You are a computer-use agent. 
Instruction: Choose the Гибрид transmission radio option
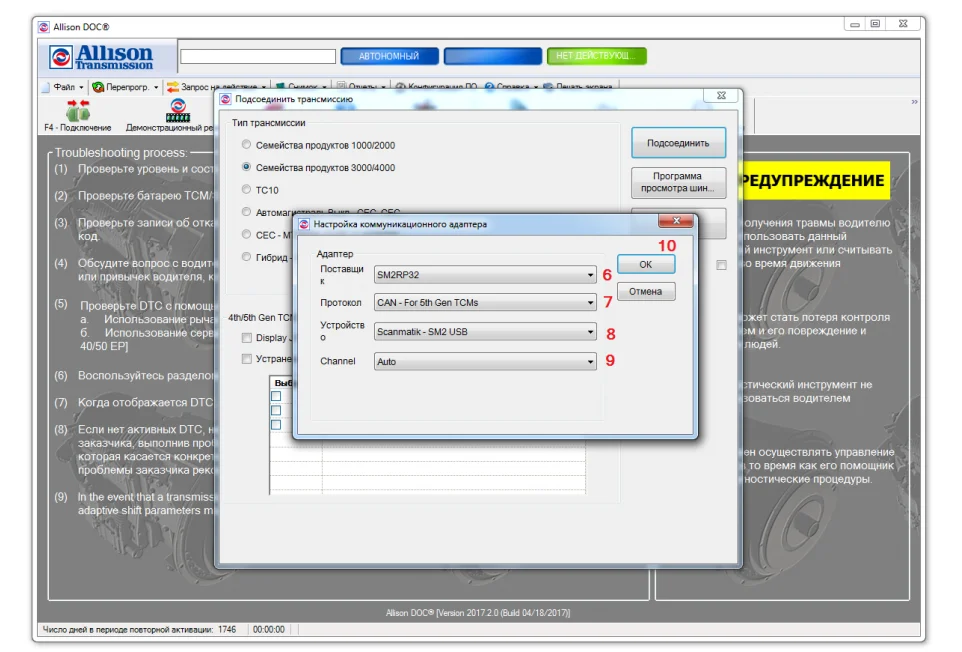[246, 257]
